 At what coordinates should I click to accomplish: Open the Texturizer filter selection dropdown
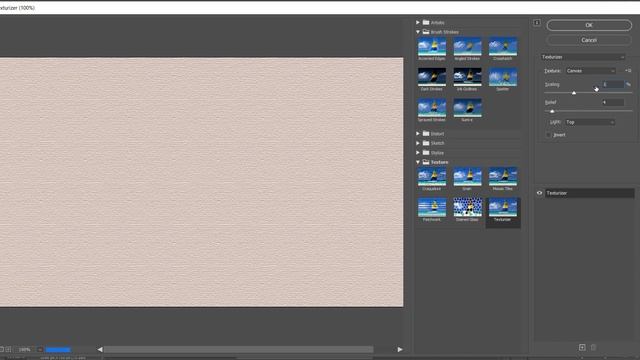[x=583, y=57]
